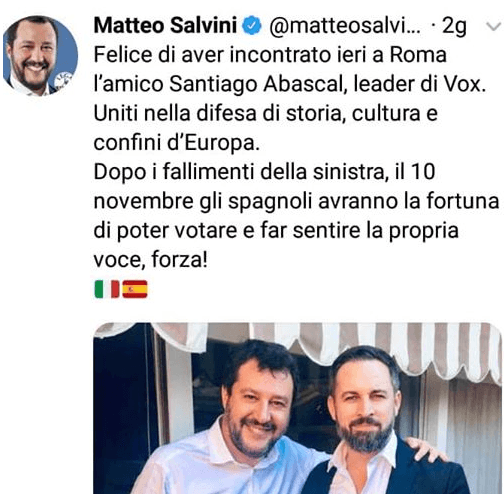The image size is (504, 494).
Task: Click the Lega logo inside the avatar
Action: tap(63, 81)
